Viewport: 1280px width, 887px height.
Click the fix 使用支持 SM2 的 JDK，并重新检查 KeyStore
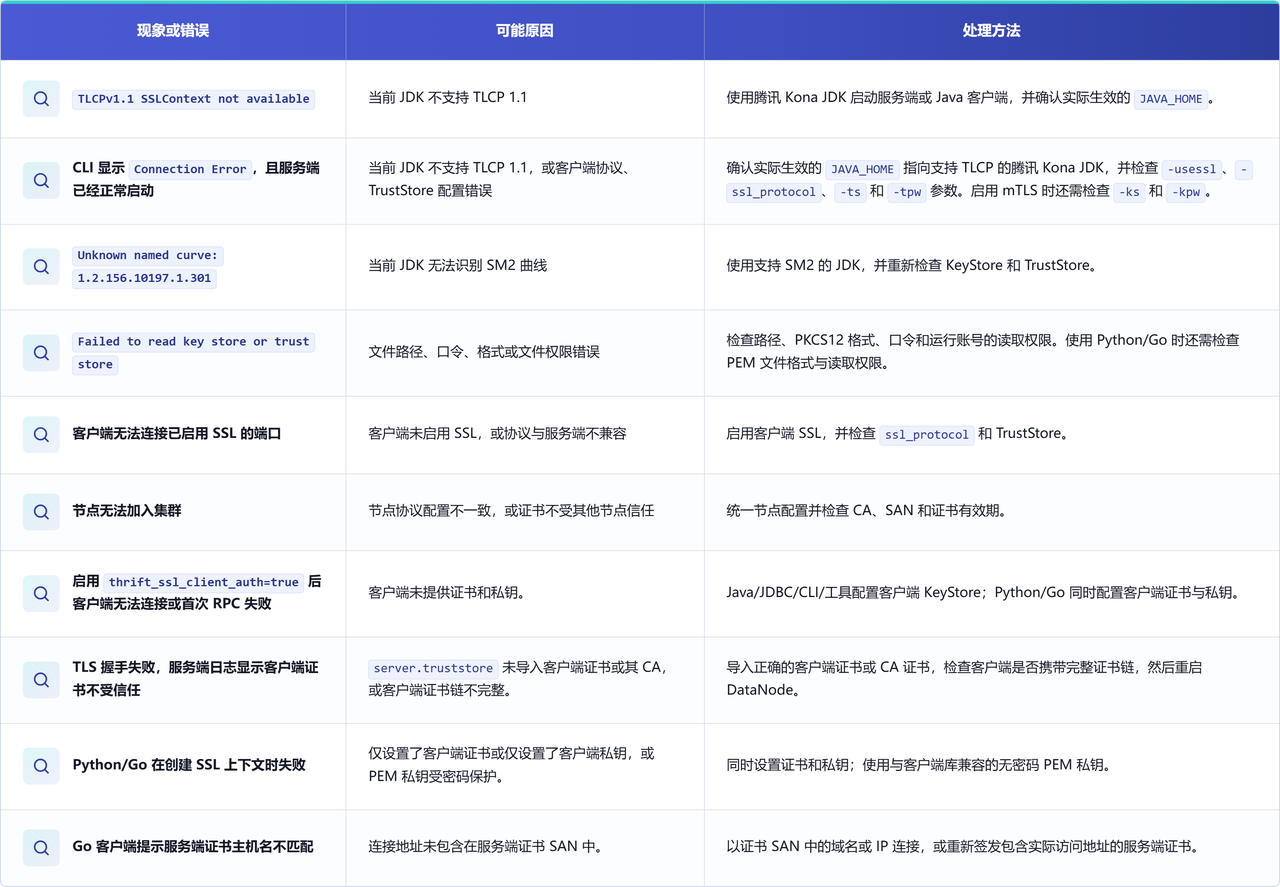(911, 266)
